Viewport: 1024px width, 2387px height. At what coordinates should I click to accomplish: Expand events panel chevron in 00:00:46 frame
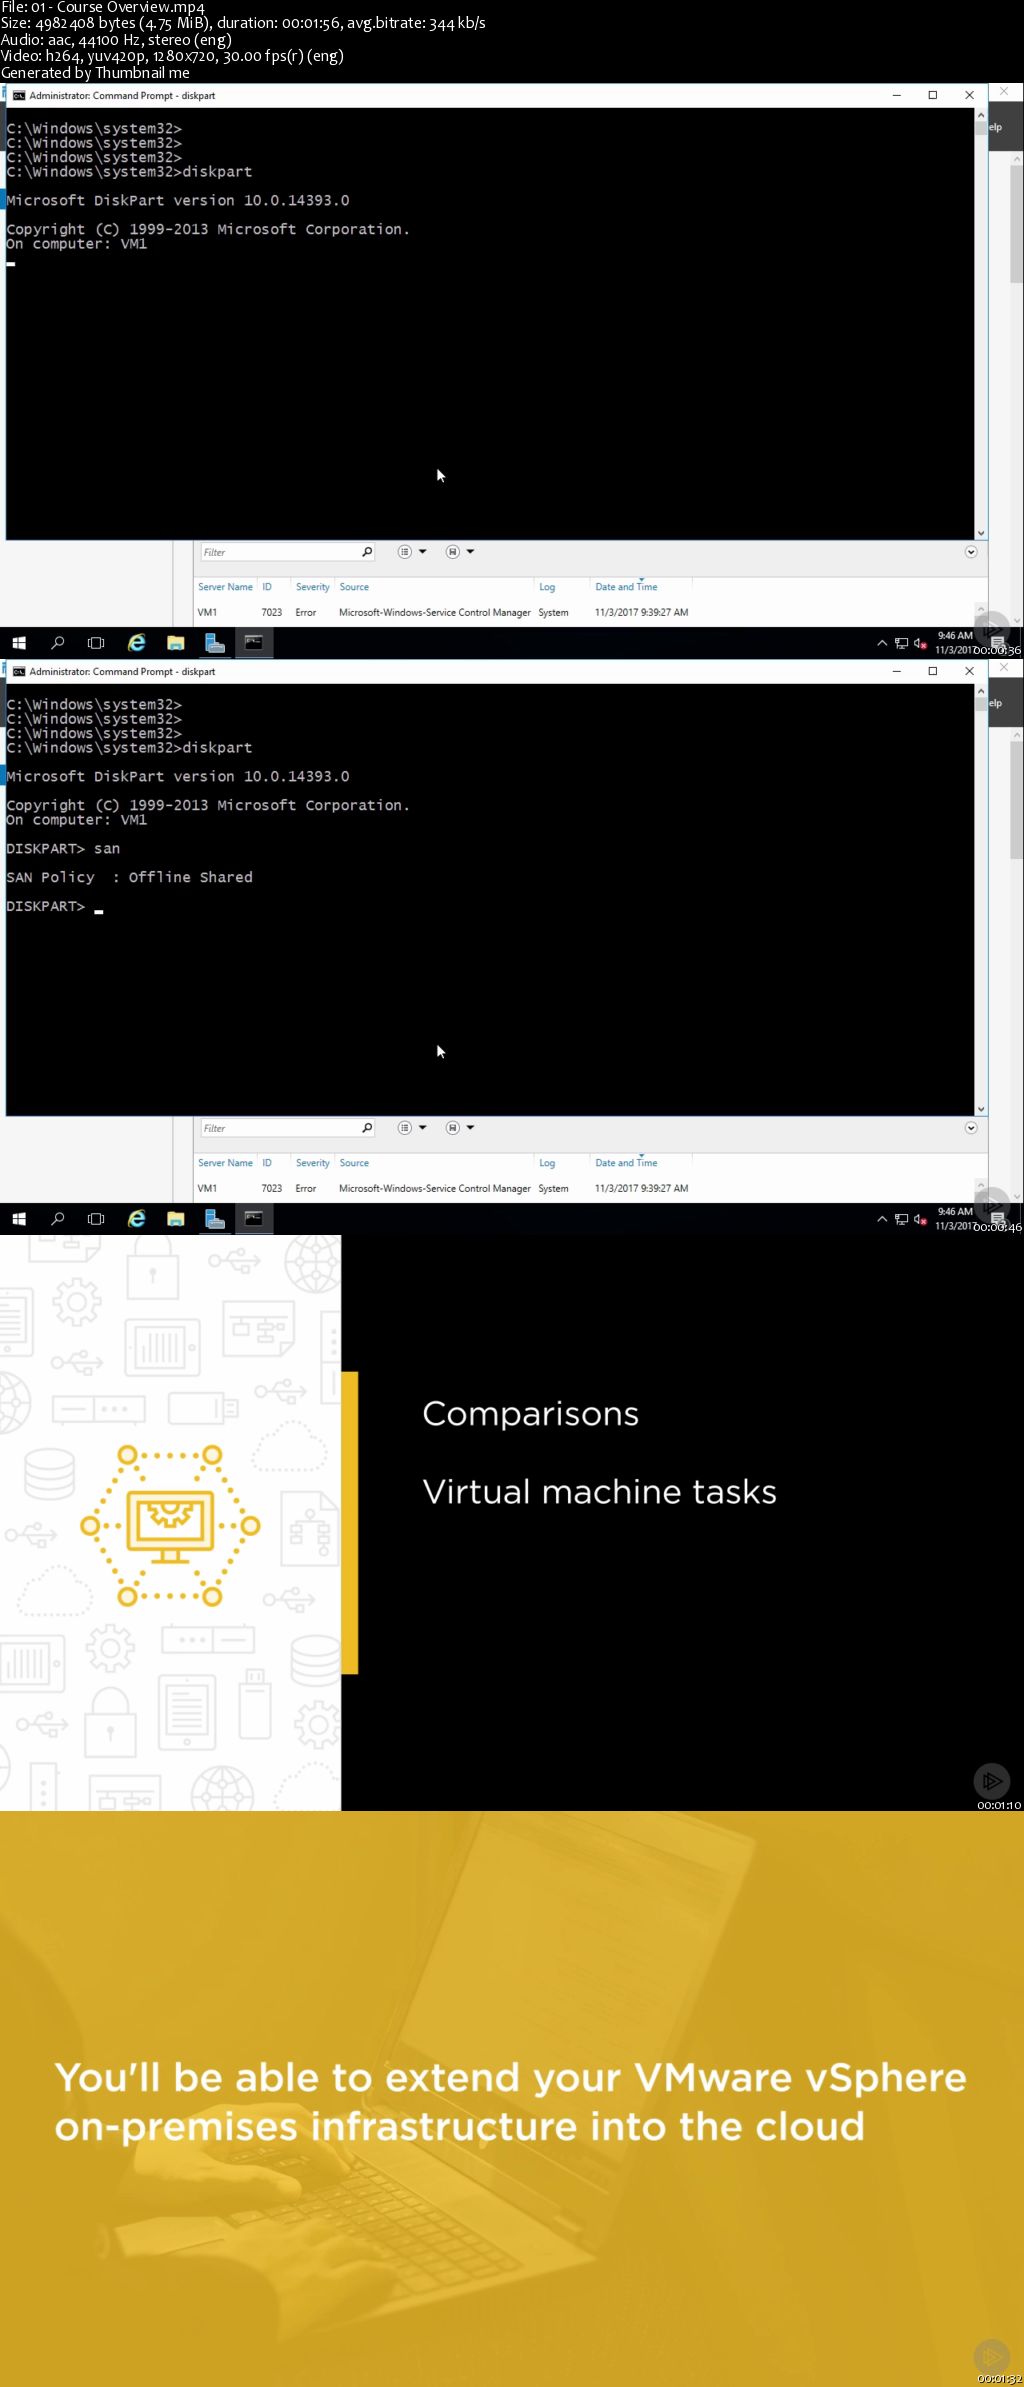971,1128
